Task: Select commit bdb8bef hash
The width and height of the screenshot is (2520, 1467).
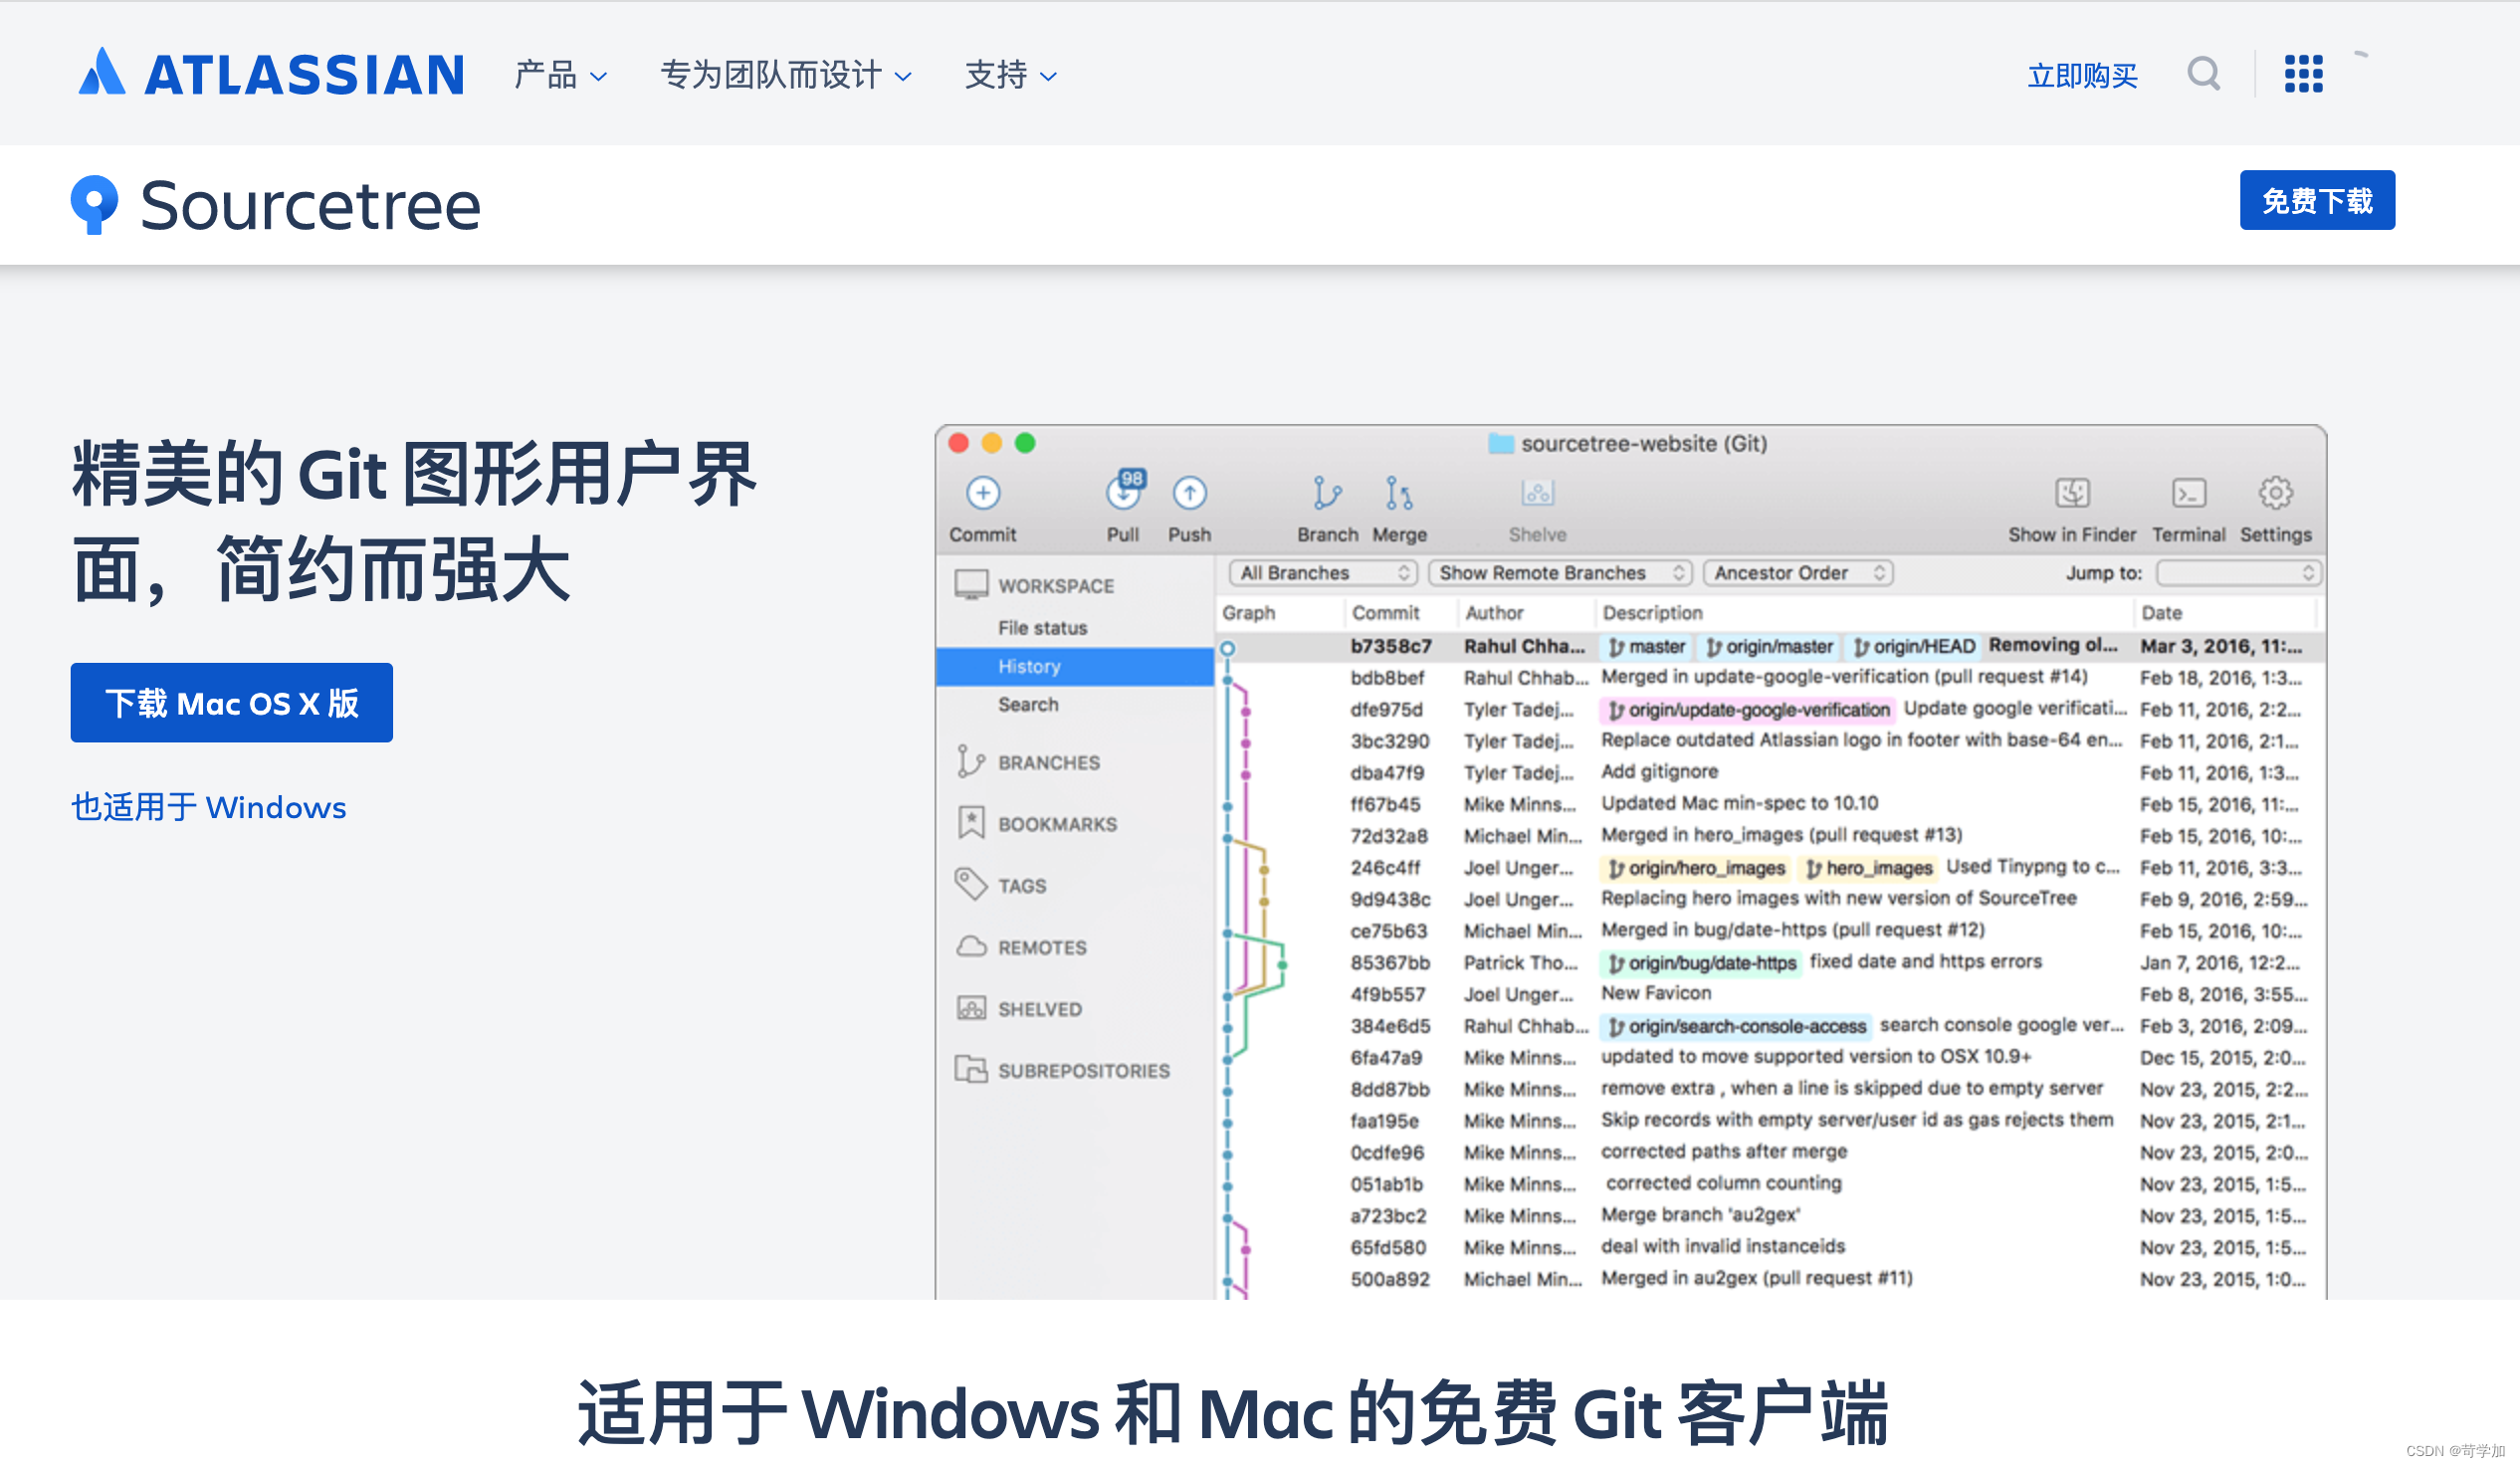Action: pos(1386,678)
